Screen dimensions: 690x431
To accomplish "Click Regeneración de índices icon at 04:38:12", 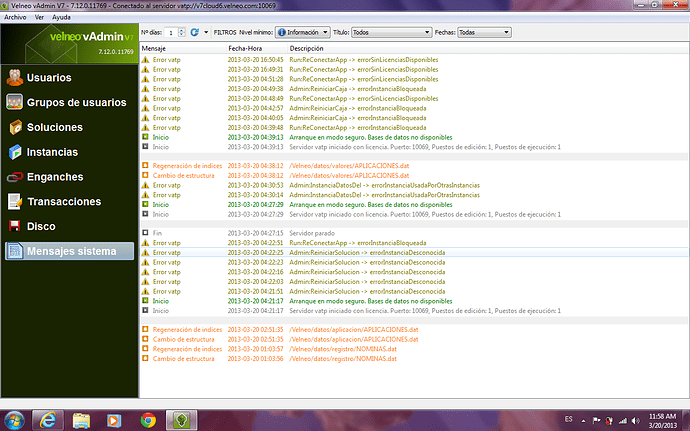I will (145, 166).
